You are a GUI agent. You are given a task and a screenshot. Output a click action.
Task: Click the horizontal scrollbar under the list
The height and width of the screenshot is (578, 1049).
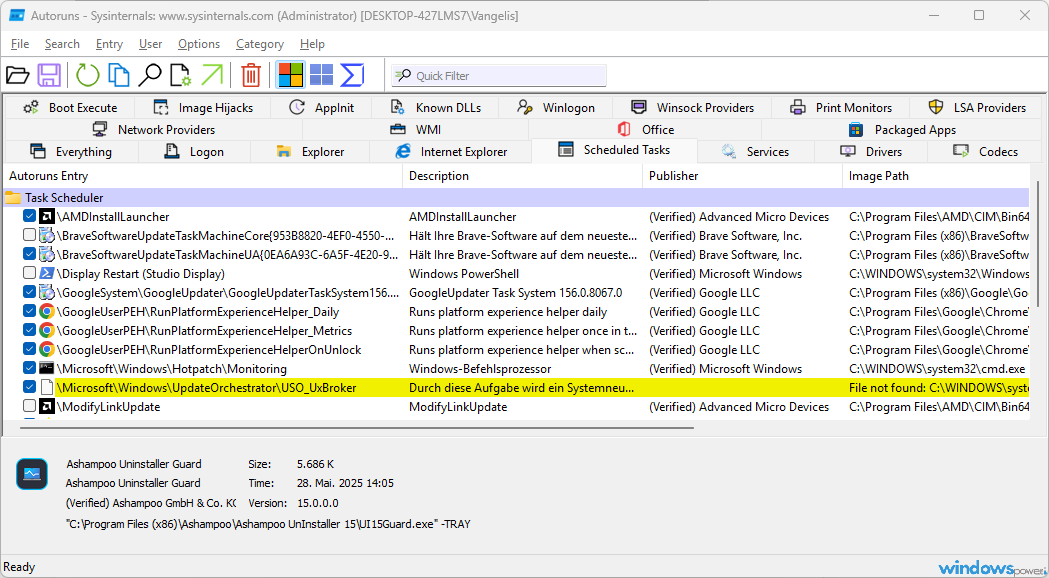coord(357,427)
